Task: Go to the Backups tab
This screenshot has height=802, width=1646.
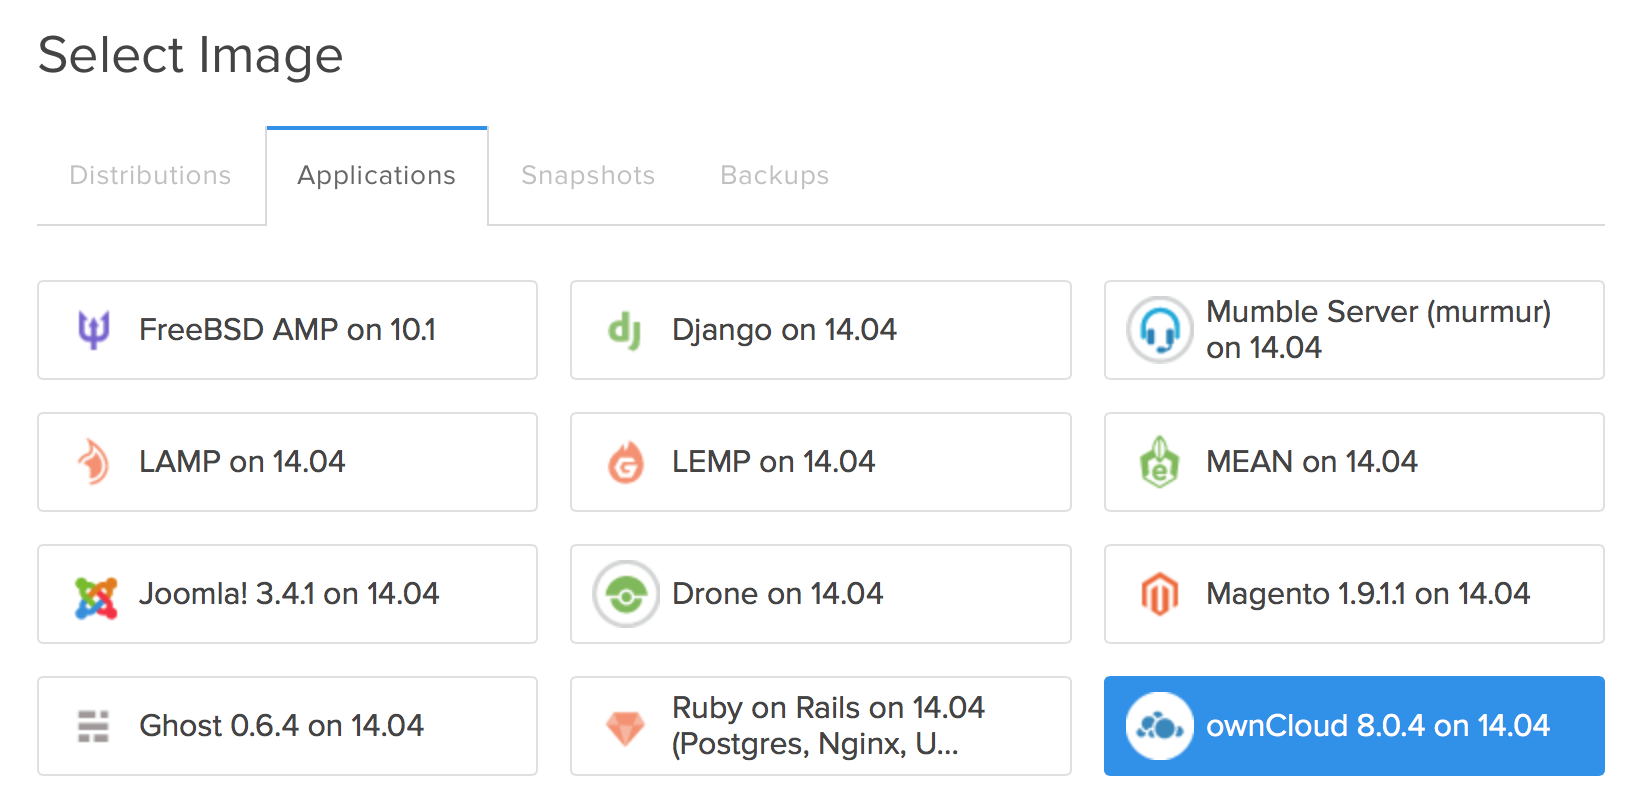Action: 775,175
